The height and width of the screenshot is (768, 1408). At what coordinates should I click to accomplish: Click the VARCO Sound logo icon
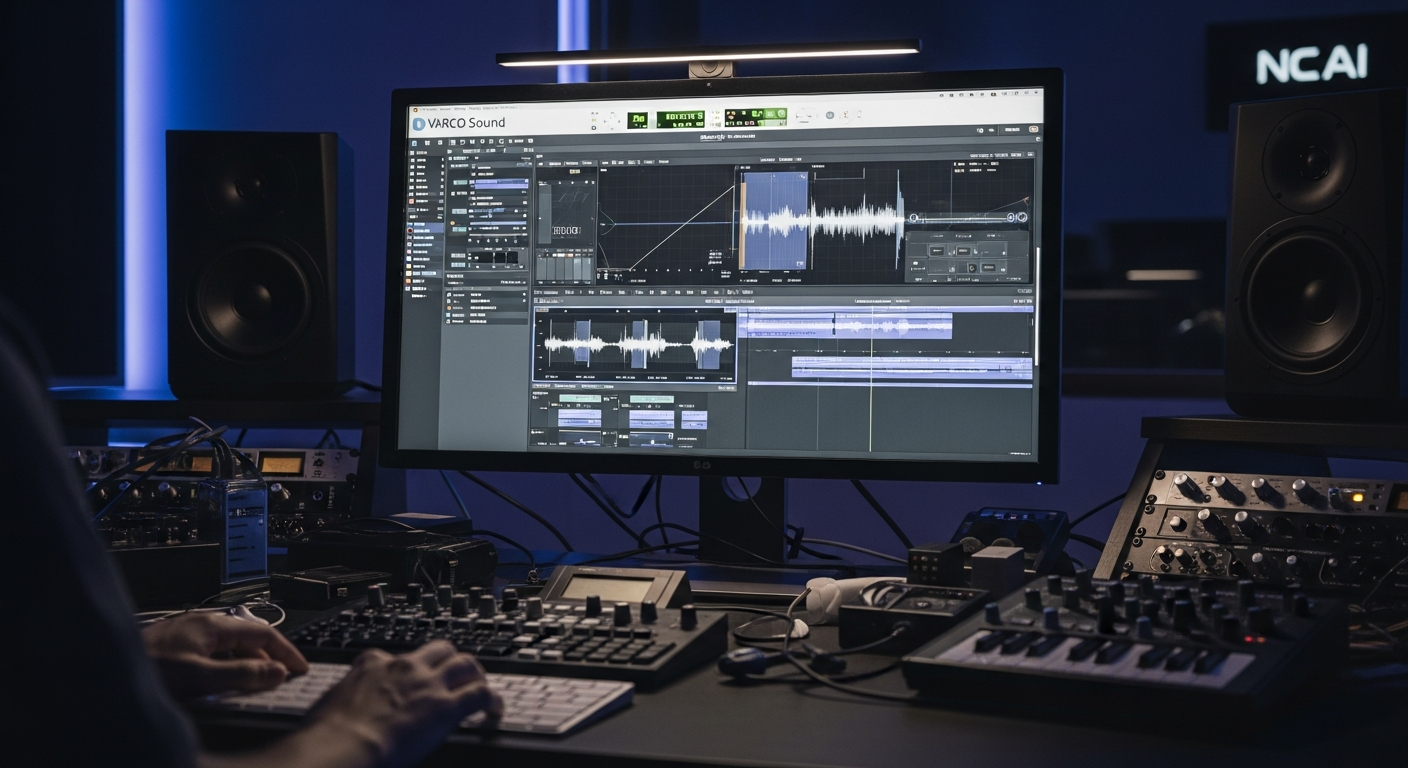pos(419,123)
